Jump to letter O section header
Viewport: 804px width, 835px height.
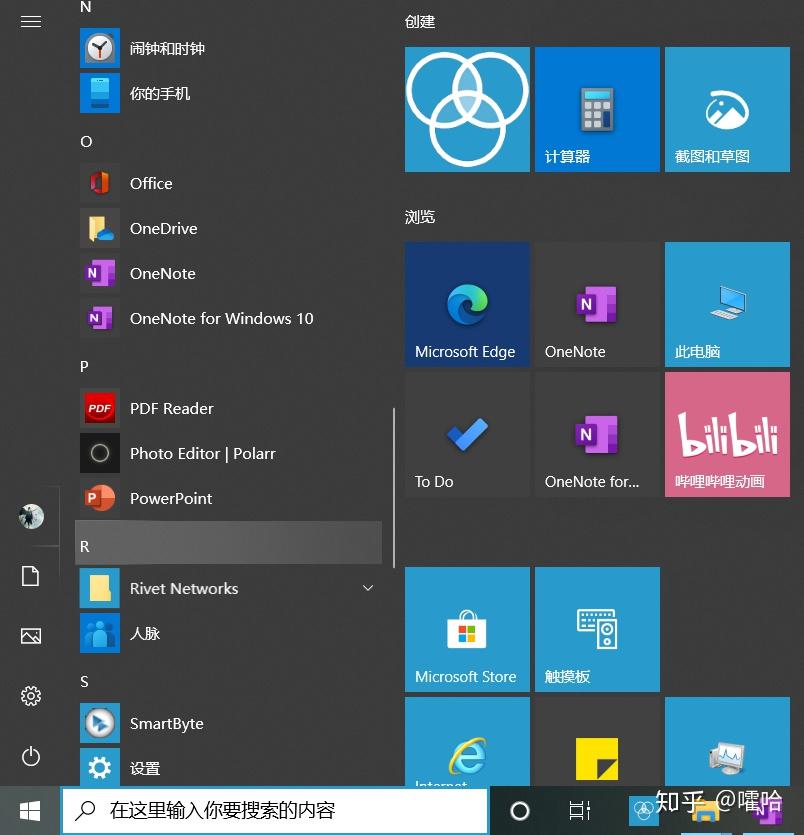(x=86, y=142)
